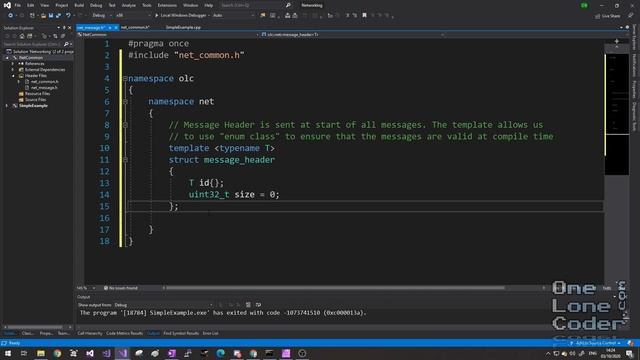This screenshot has width=640, height=360.
Task: Expand External Dependencies node
Action: [x=13, y=70]
